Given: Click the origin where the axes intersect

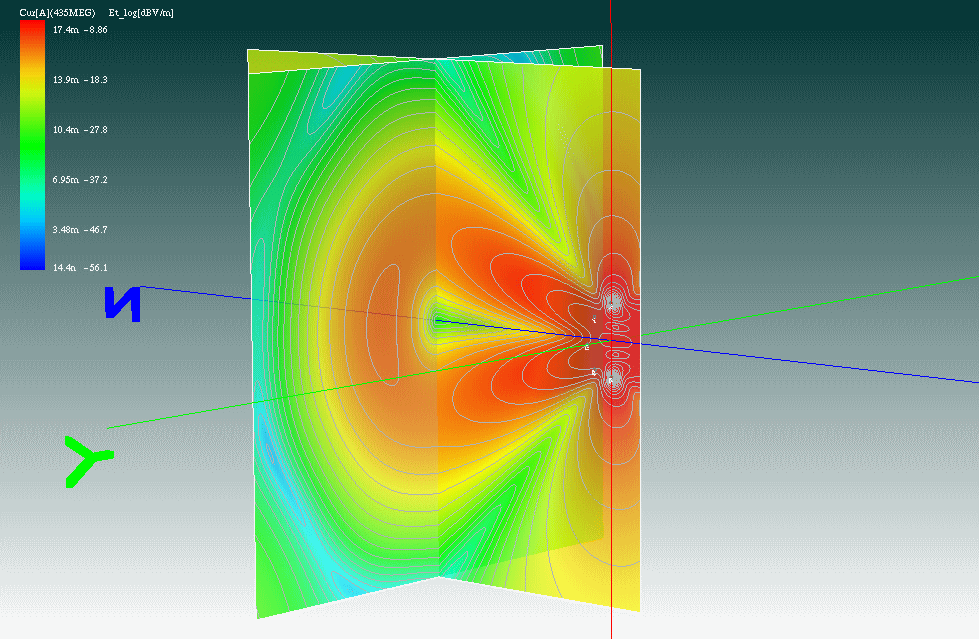Looking at the screenshot, I should [x=611, y=340].
